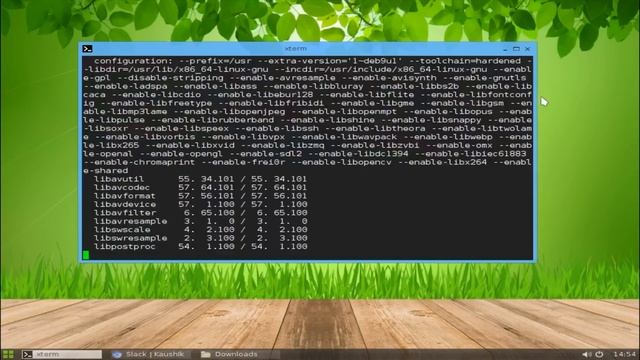Image resolution: width=640 pixels, height=360 pixels.
Task: Open the Slack | Kaushik taskbar window
Action: pos(149,354)
